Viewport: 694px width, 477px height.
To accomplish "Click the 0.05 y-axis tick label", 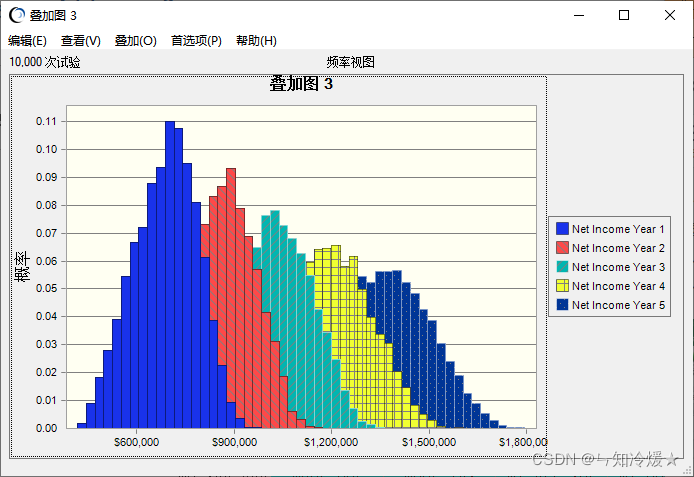I will pos(46,289).
